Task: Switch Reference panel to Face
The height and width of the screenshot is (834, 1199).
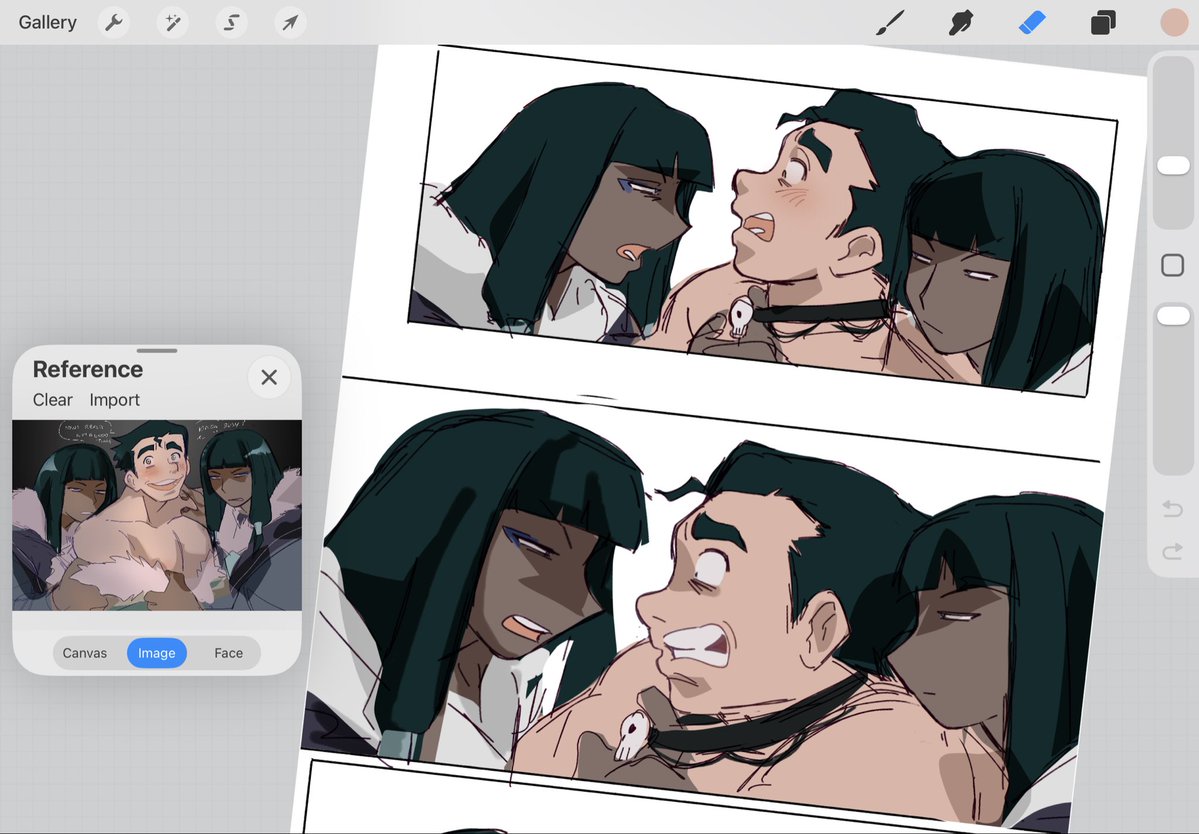Action: coord(228,653)
